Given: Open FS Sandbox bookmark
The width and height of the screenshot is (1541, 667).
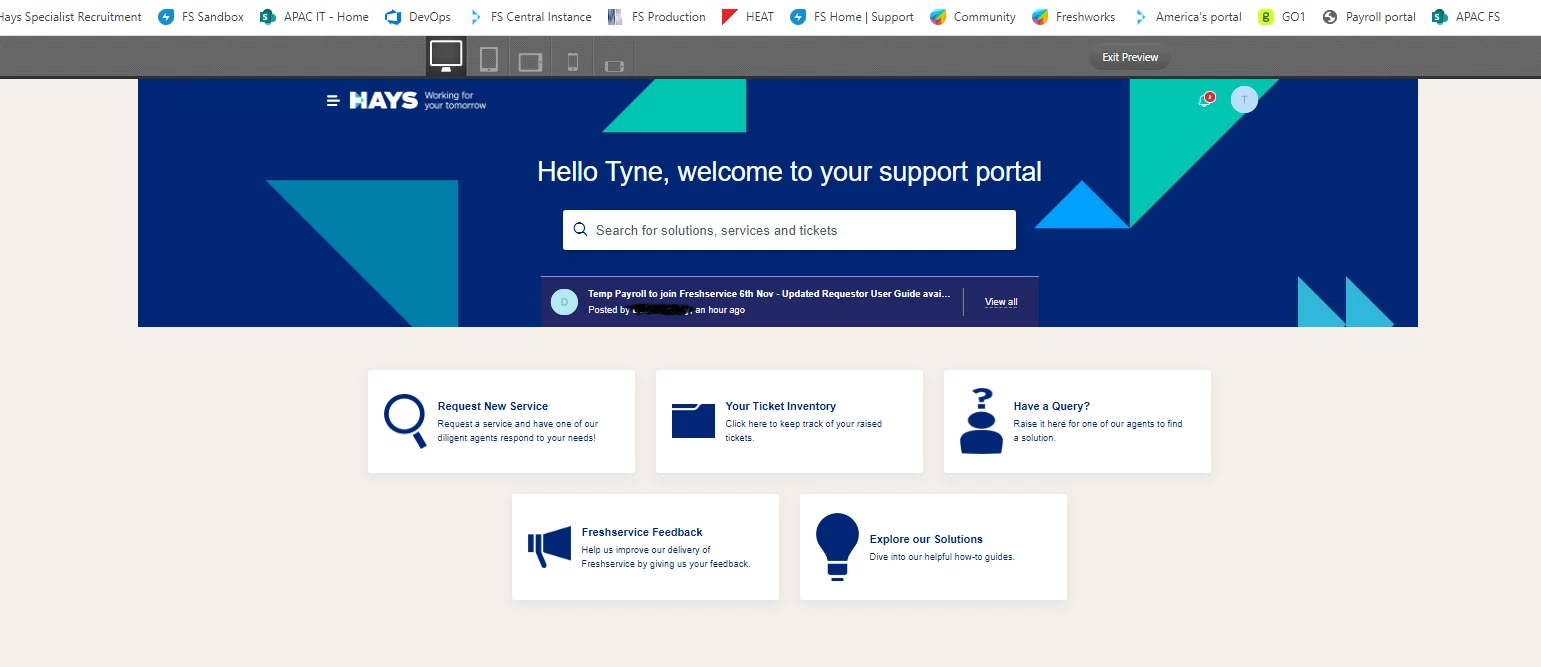Looking at the screenshot, I should (201, 16).
